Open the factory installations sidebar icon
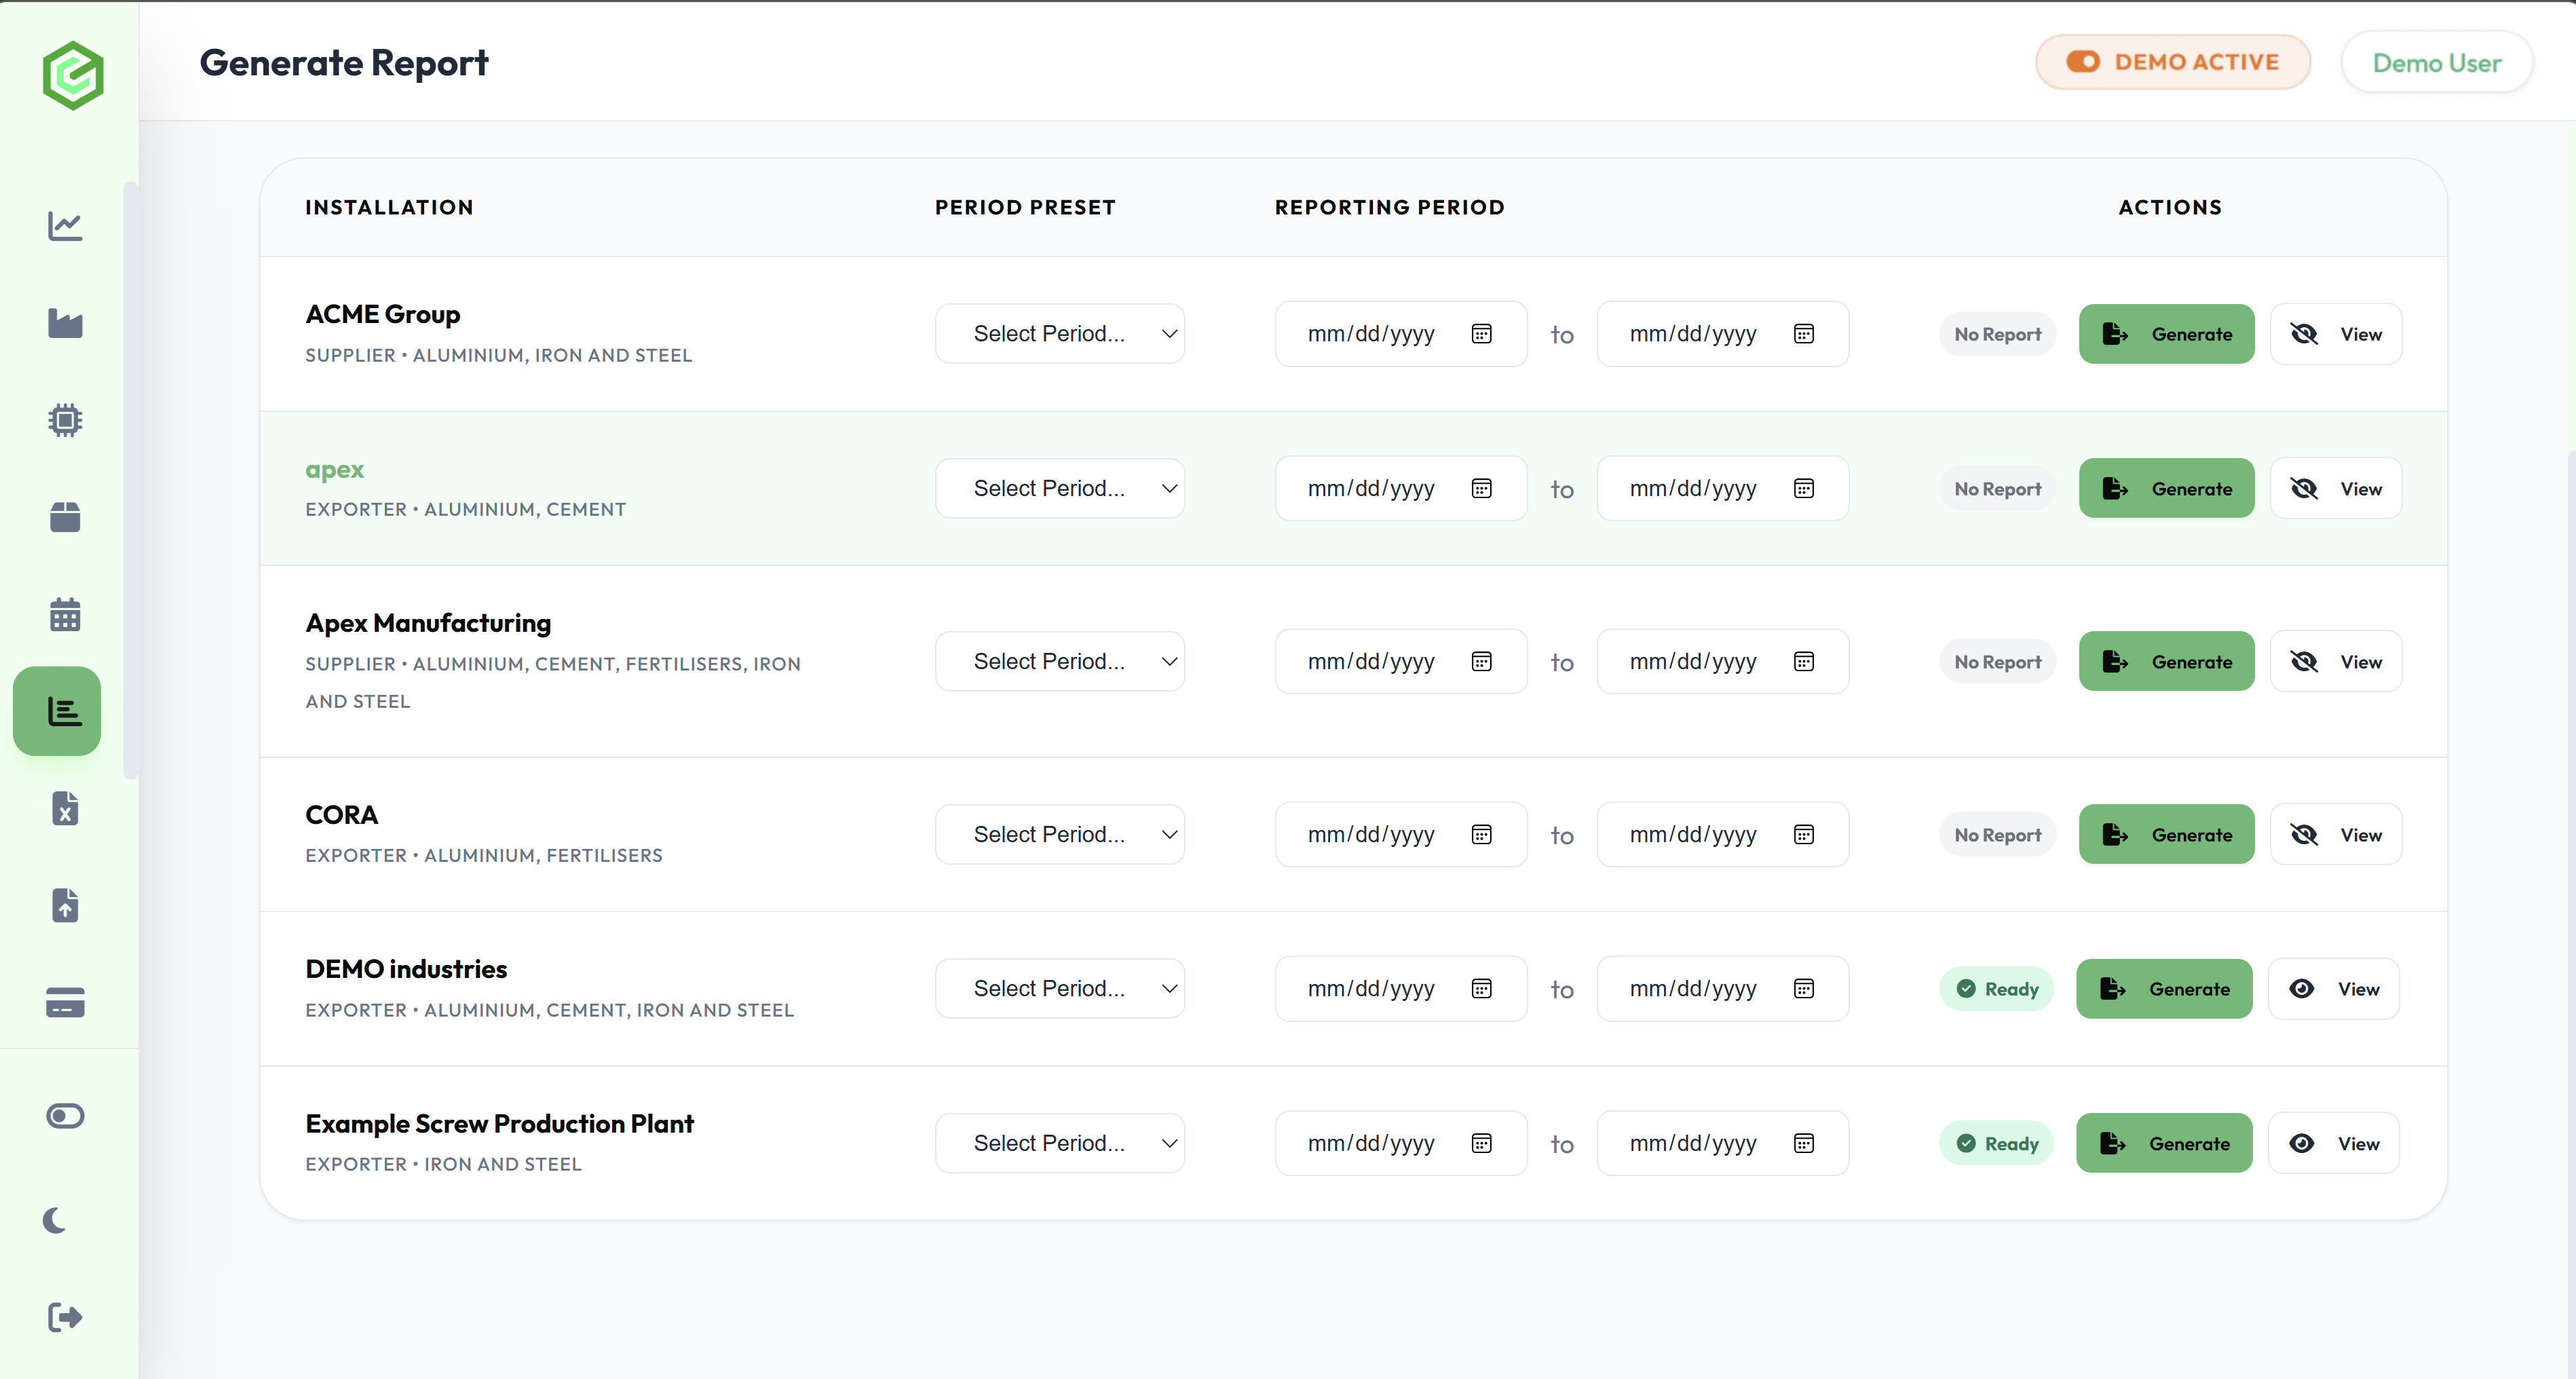The width and height of the screenshot is (2576, 1379). [x=65, y=323]
